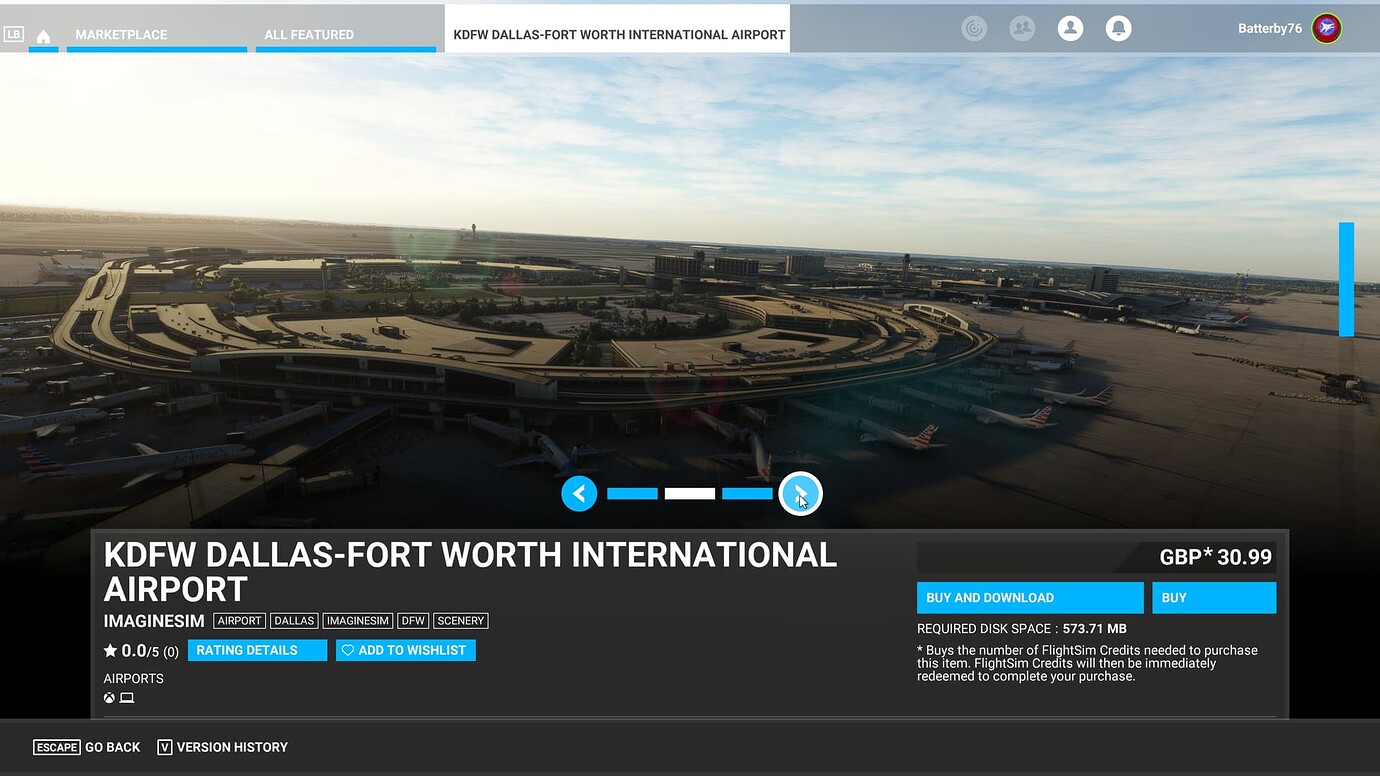
Task: Open your profile via the person icon
Action: click(x=1070, y=28)
